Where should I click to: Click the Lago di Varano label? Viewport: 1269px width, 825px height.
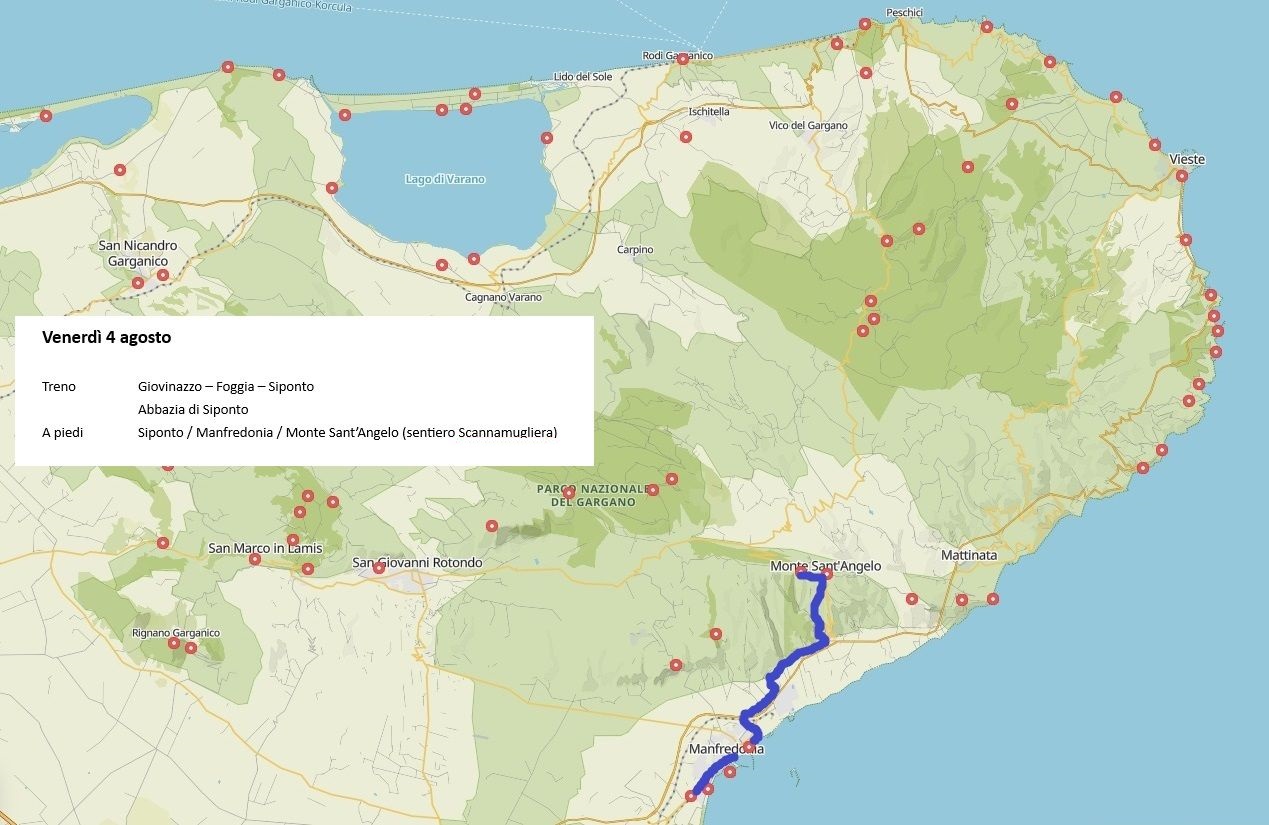(x=445, y=179)
